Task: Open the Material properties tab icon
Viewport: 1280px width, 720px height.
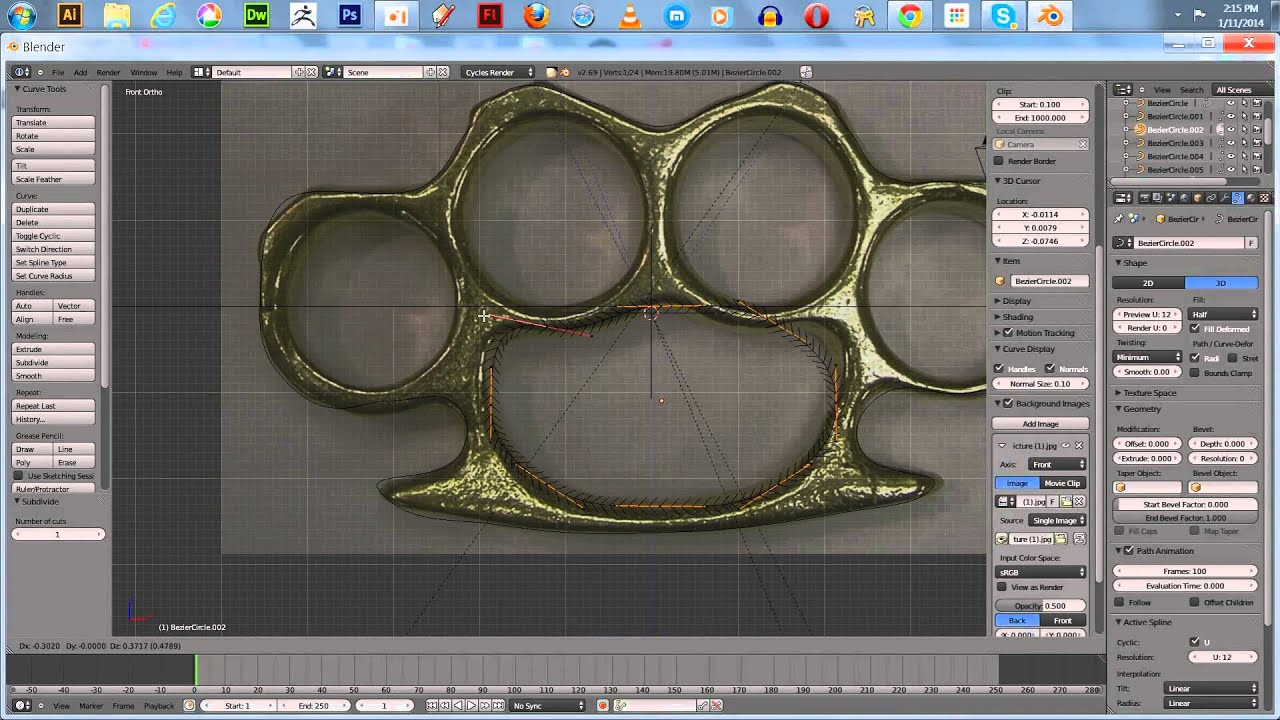Action: point(1251,197)
